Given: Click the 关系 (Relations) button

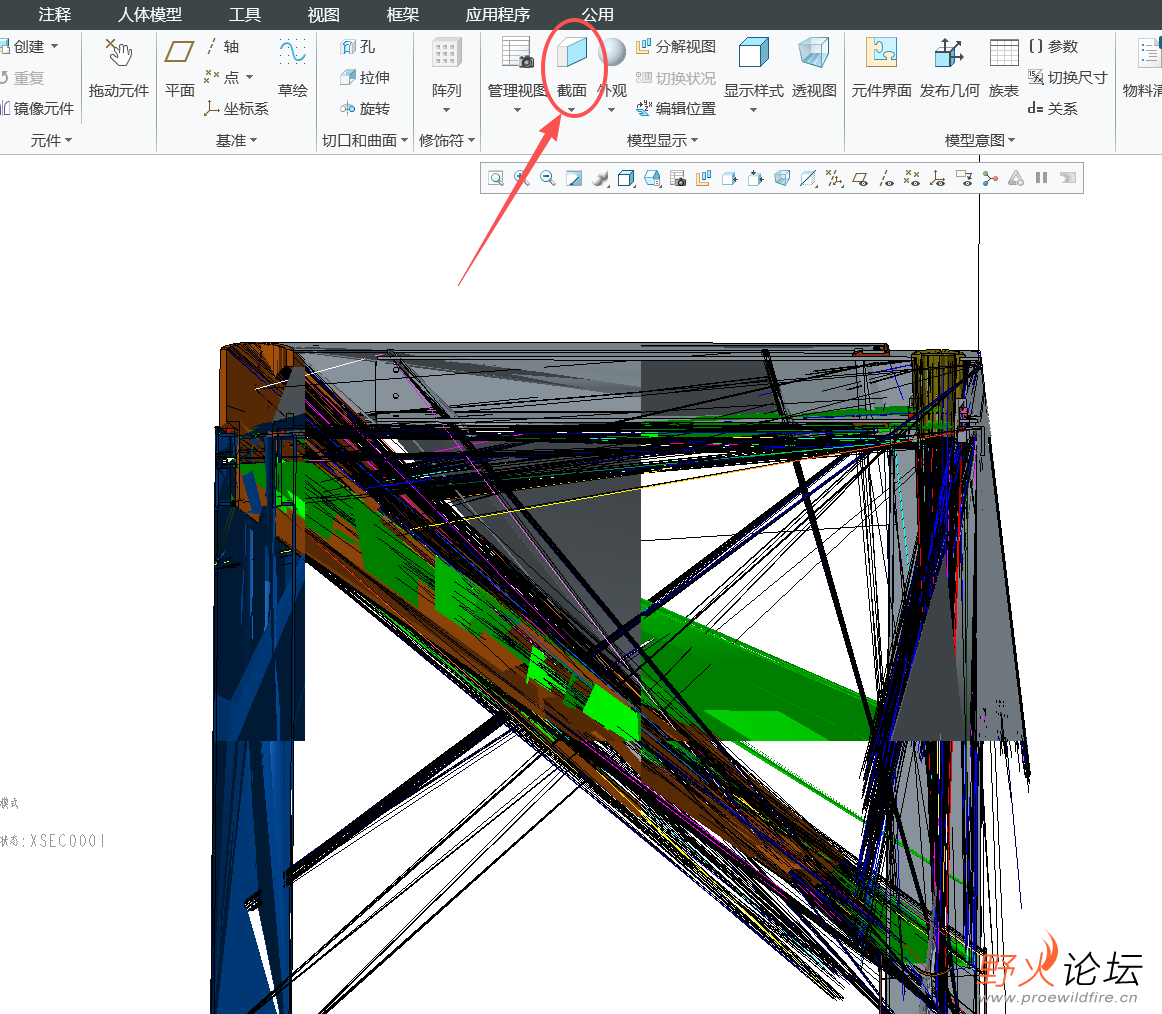Looking at the screenshot, I should (1052, 109).
